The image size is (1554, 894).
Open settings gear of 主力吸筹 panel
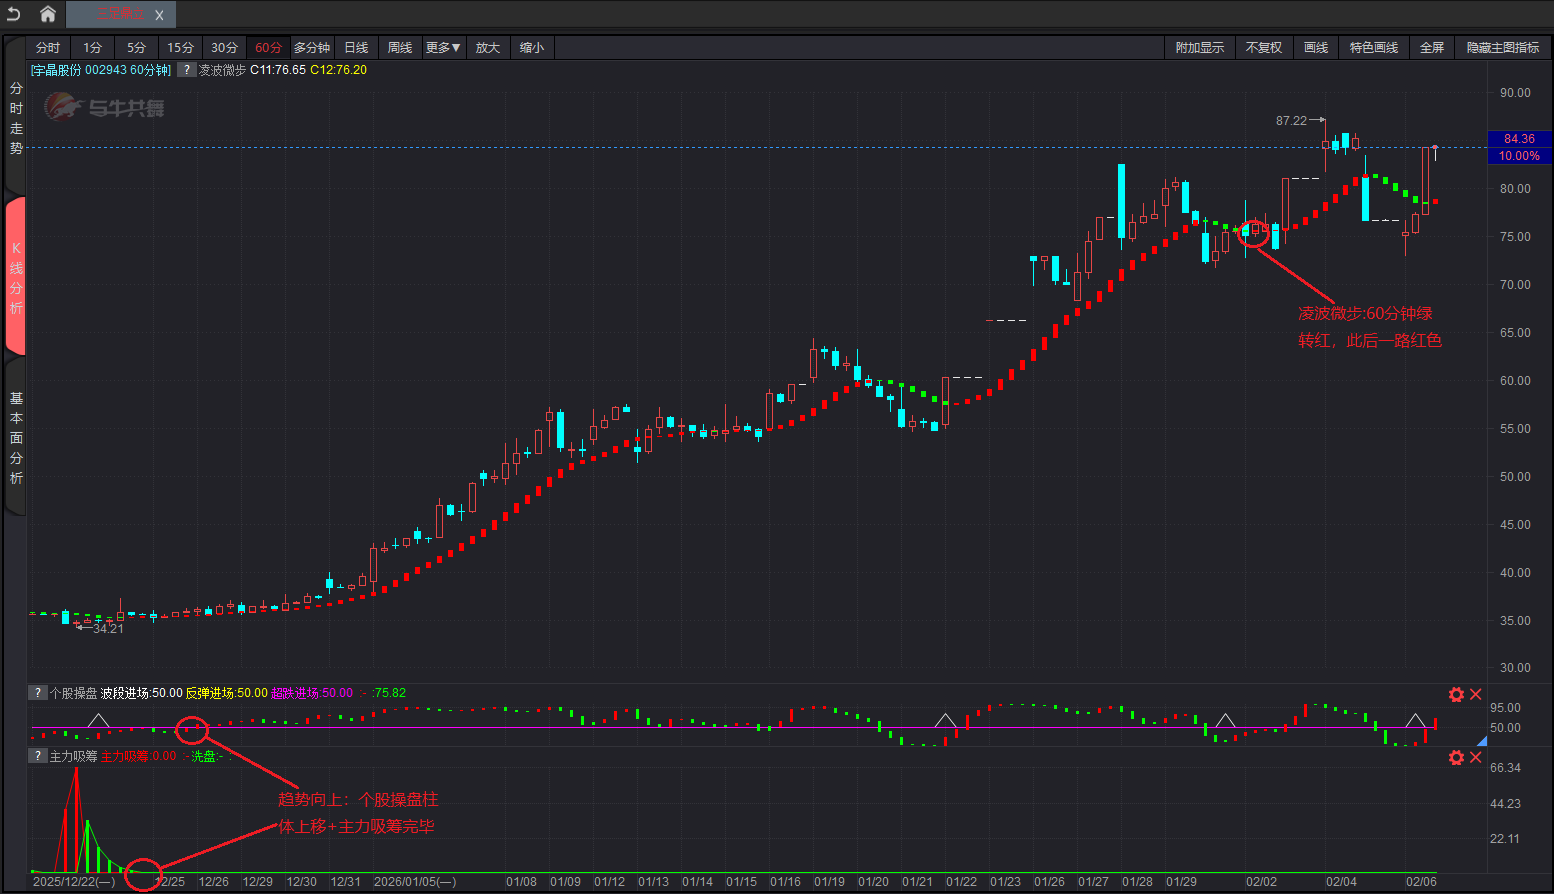pos(1456,757)
